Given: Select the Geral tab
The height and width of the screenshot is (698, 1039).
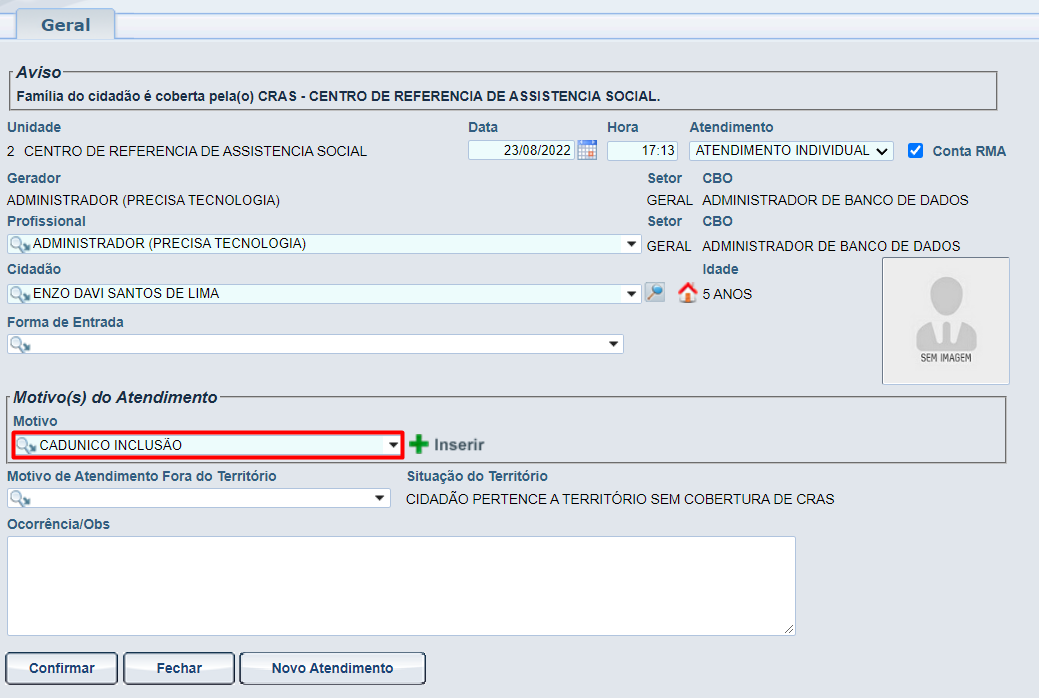Looking at the screenshot, I should (65, 25).
